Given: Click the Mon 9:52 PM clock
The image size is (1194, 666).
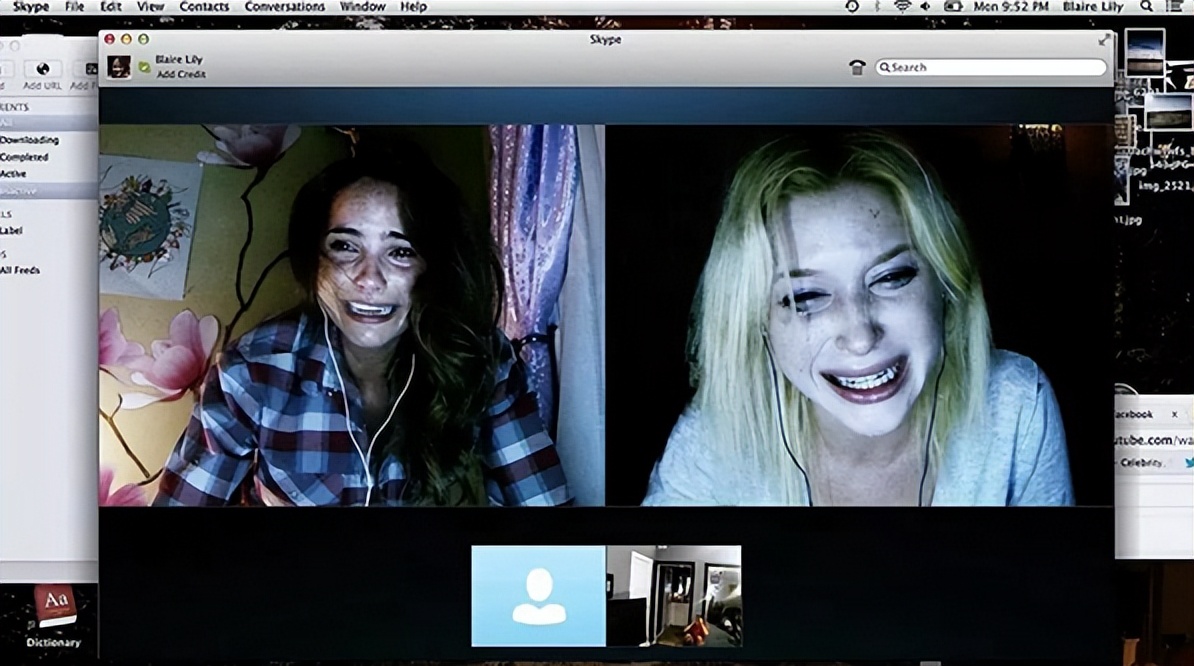Looking at the screenshot, I should [x=1011, y=7].
